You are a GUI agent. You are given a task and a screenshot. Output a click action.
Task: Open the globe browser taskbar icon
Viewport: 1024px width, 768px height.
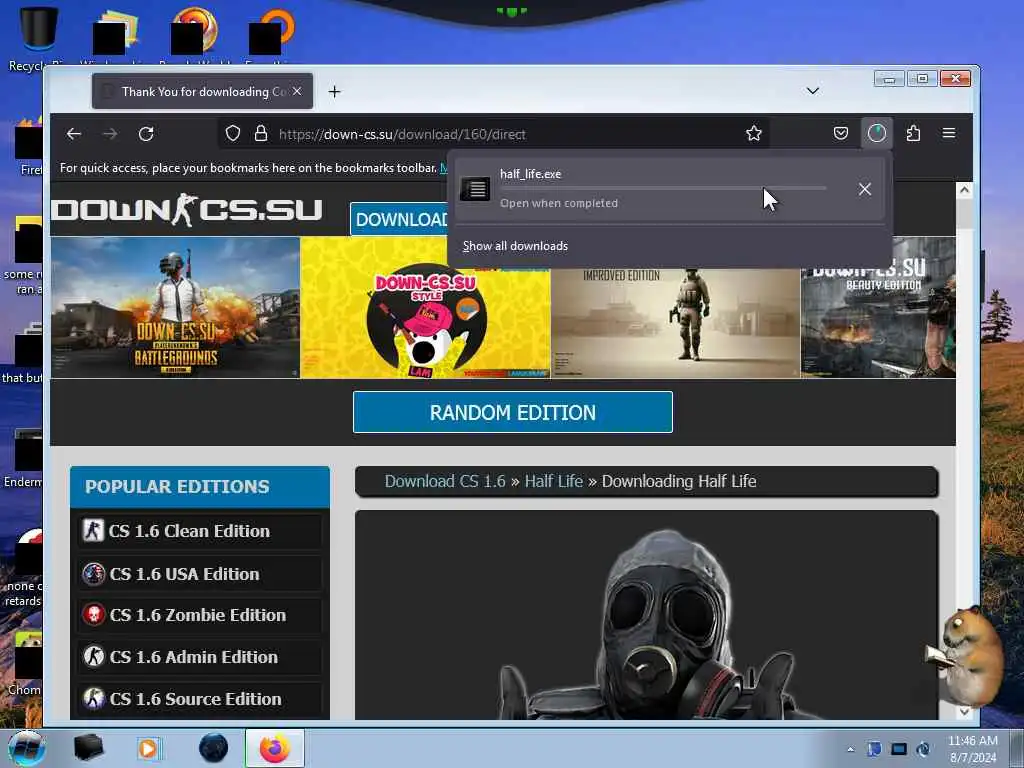point(214,748)
